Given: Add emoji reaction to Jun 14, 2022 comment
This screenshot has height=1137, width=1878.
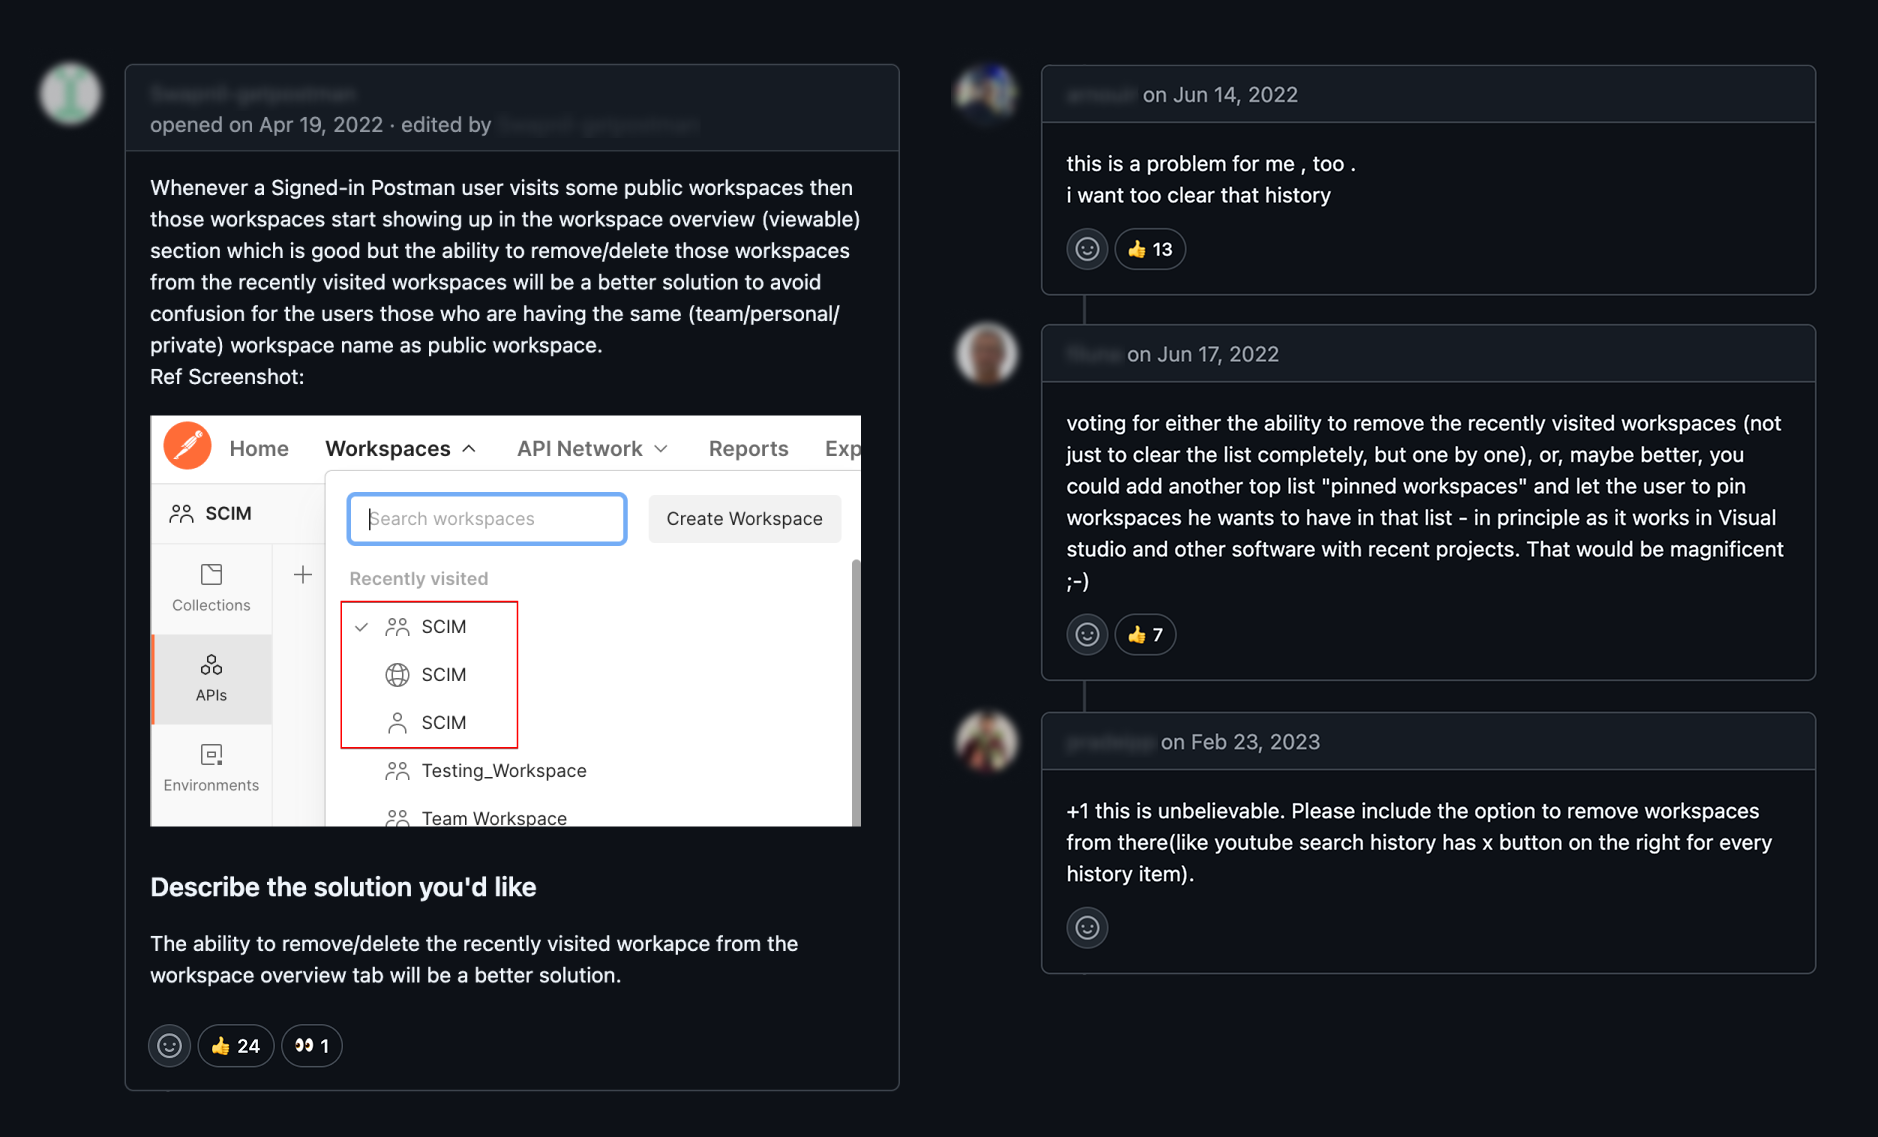Looking at the screenshot, I should (x=1087, y=249).
